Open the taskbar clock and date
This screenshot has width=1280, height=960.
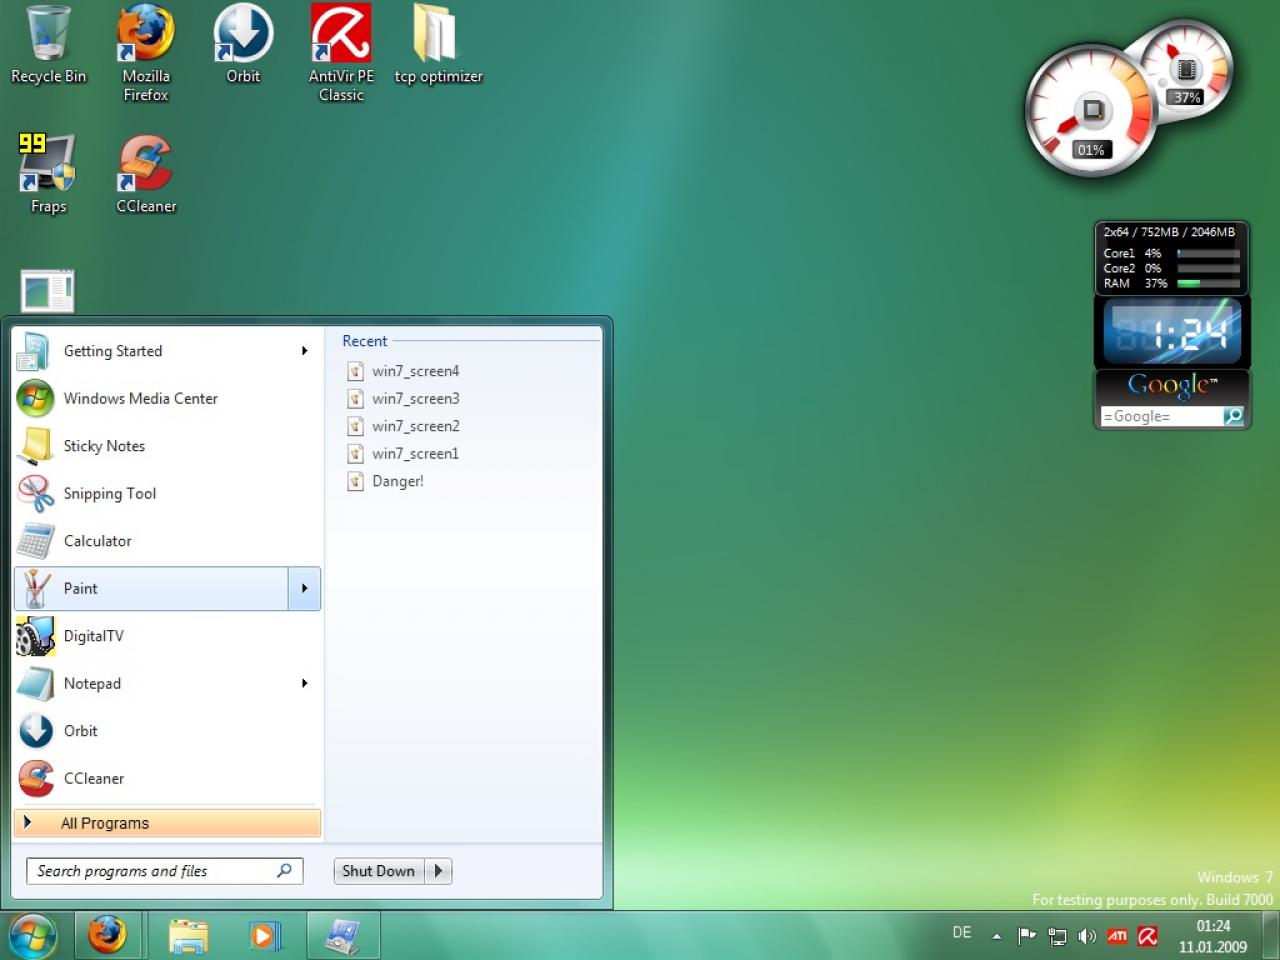coord(1212,936)
